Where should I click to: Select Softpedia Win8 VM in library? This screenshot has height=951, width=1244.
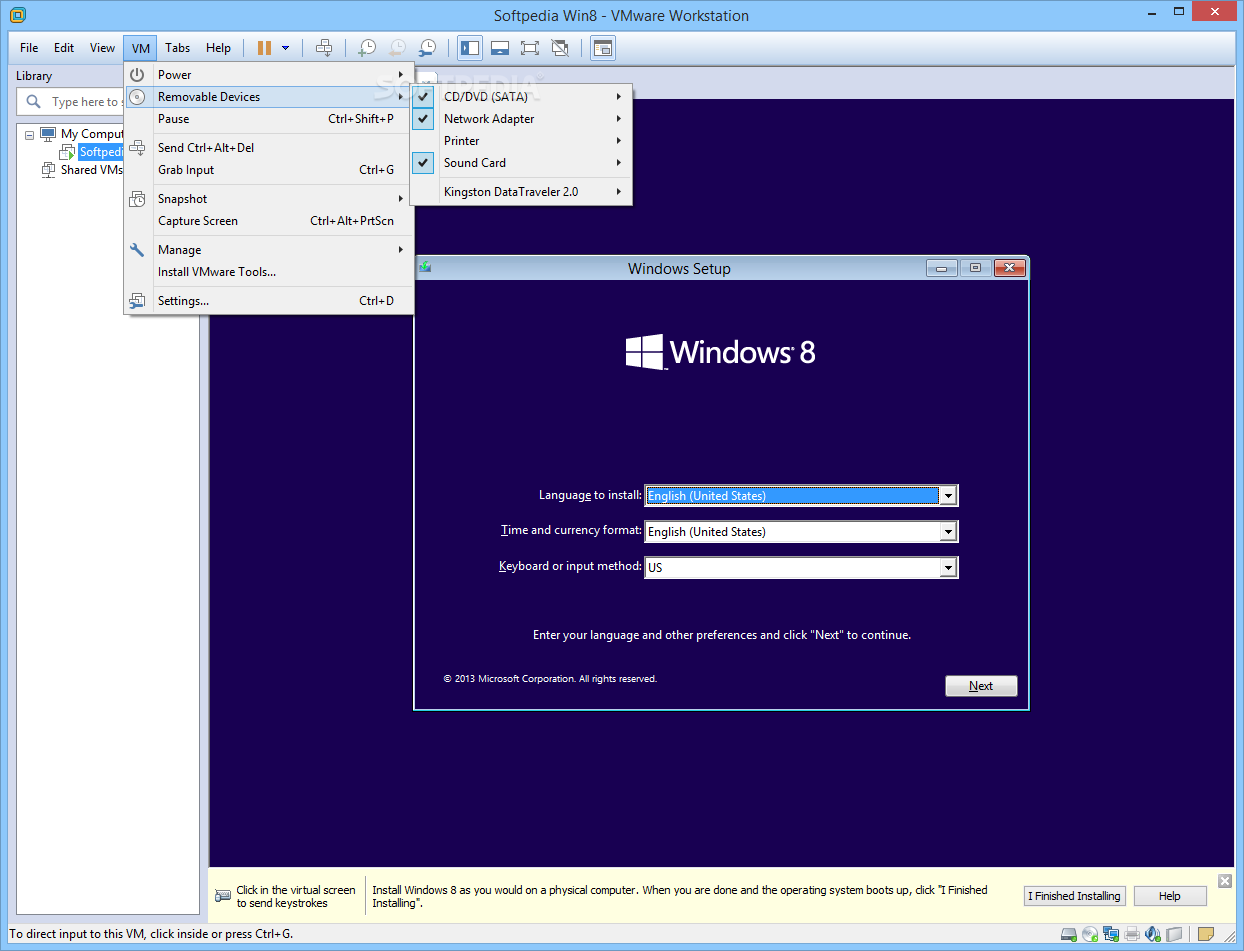[101, 152]
